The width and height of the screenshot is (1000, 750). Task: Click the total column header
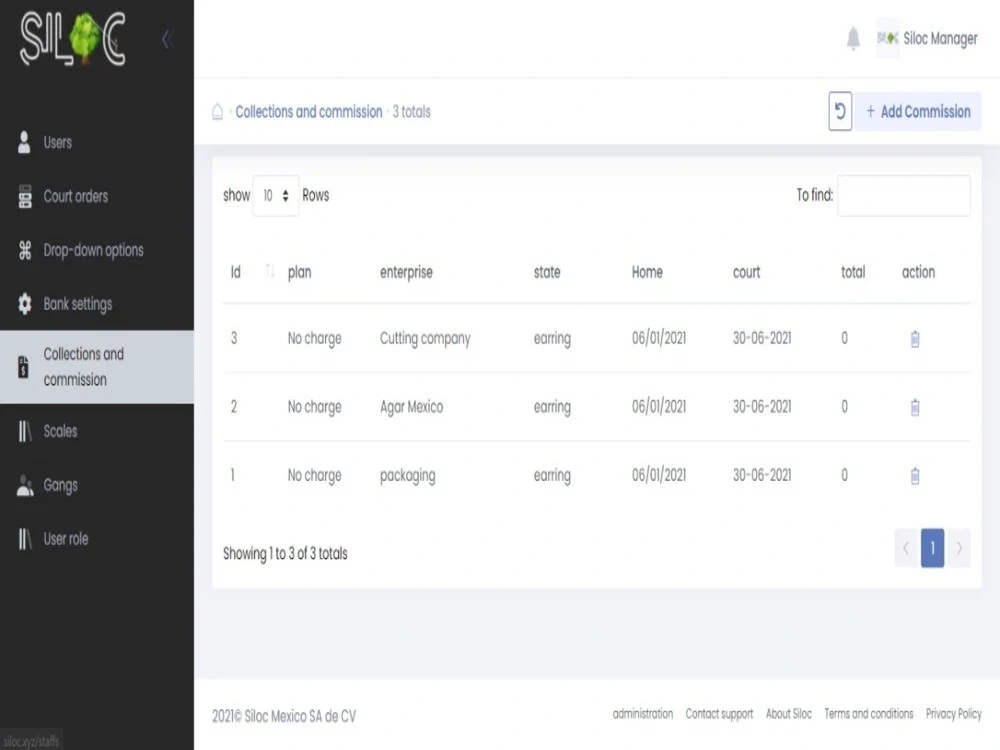[853, 272]
